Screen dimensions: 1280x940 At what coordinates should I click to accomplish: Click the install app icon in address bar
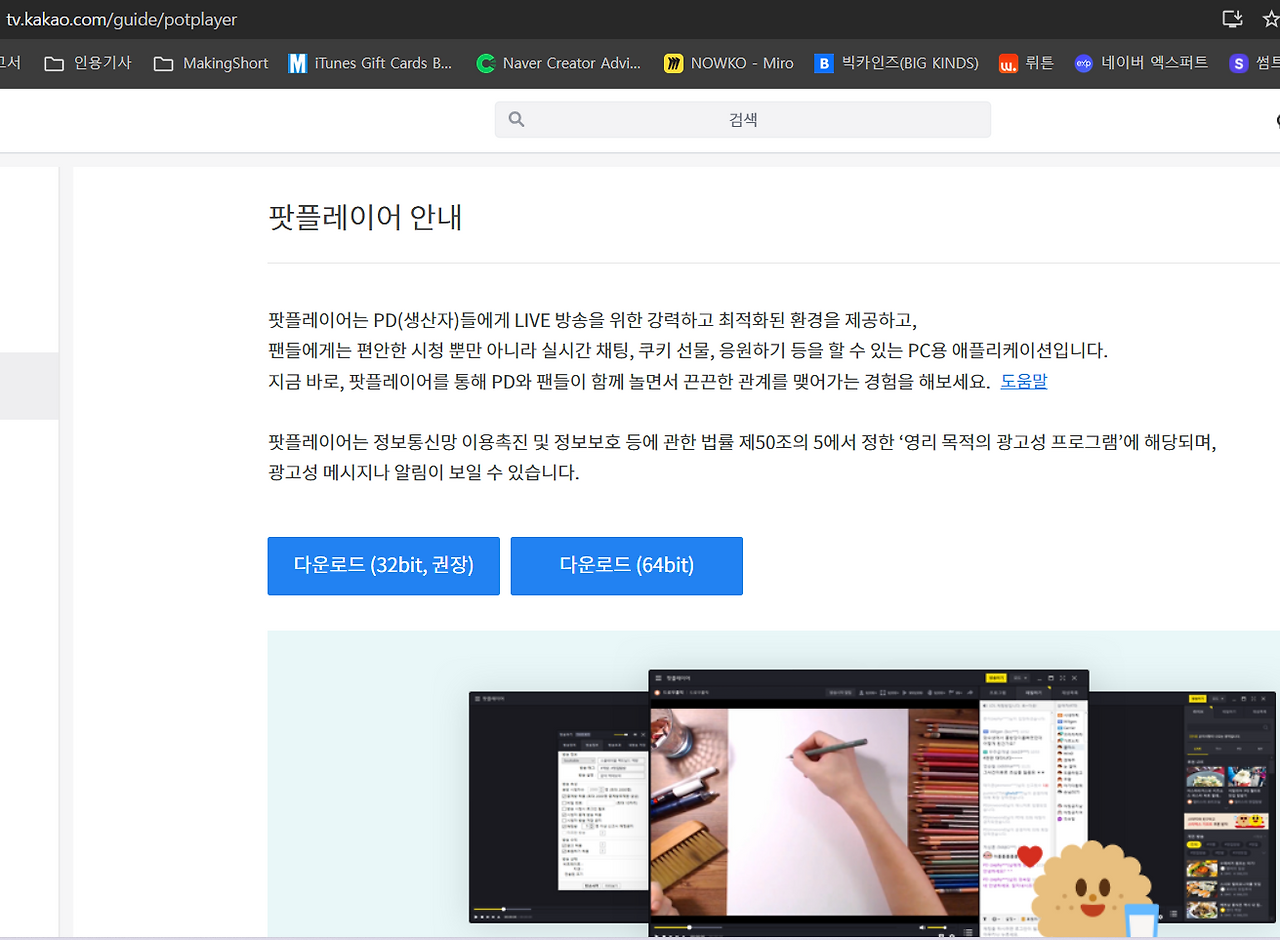(1232, 18)
